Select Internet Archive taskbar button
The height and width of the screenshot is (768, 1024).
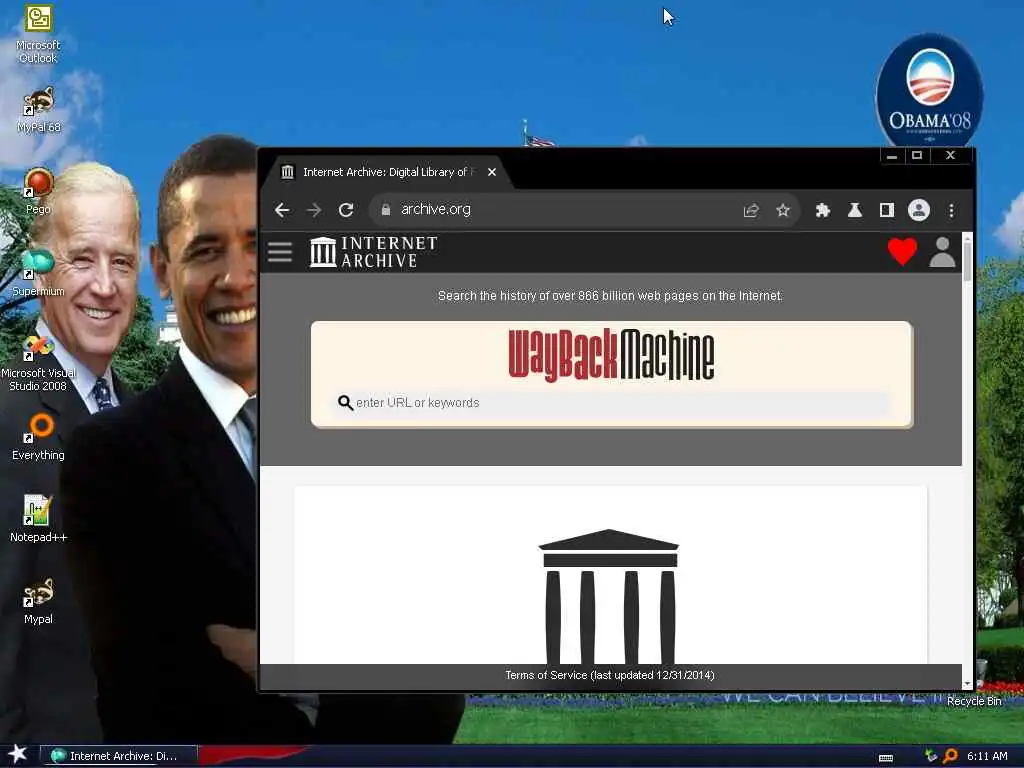(119, 756)
